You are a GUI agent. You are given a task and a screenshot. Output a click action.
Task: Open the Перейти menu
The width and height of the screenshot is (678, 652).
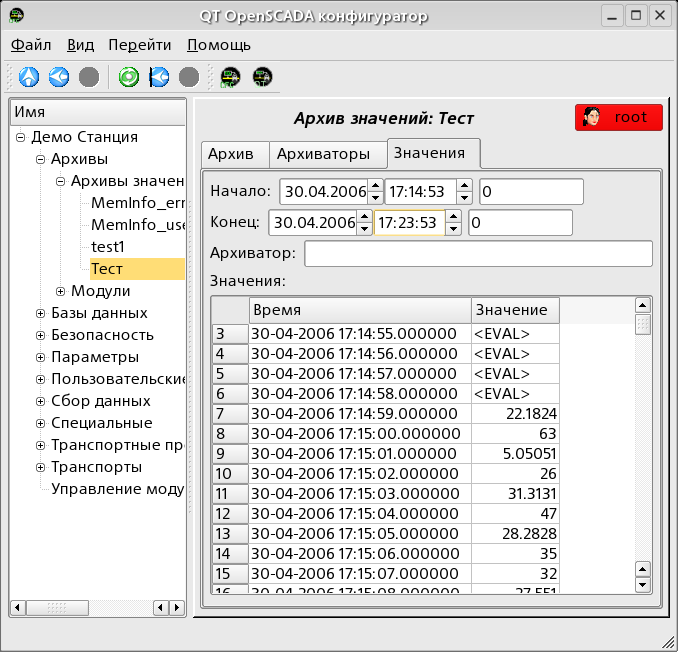tap(139, 45)
